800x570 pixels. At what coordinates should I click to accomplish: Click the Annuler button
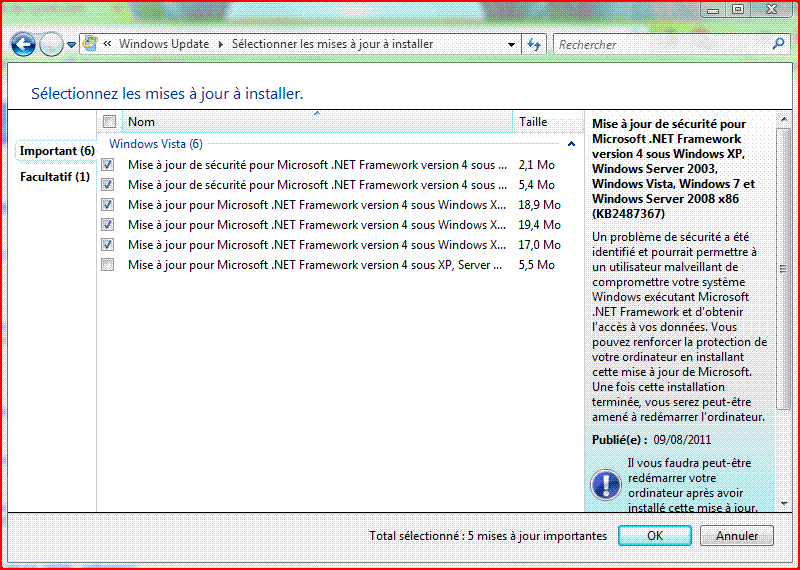737,535
